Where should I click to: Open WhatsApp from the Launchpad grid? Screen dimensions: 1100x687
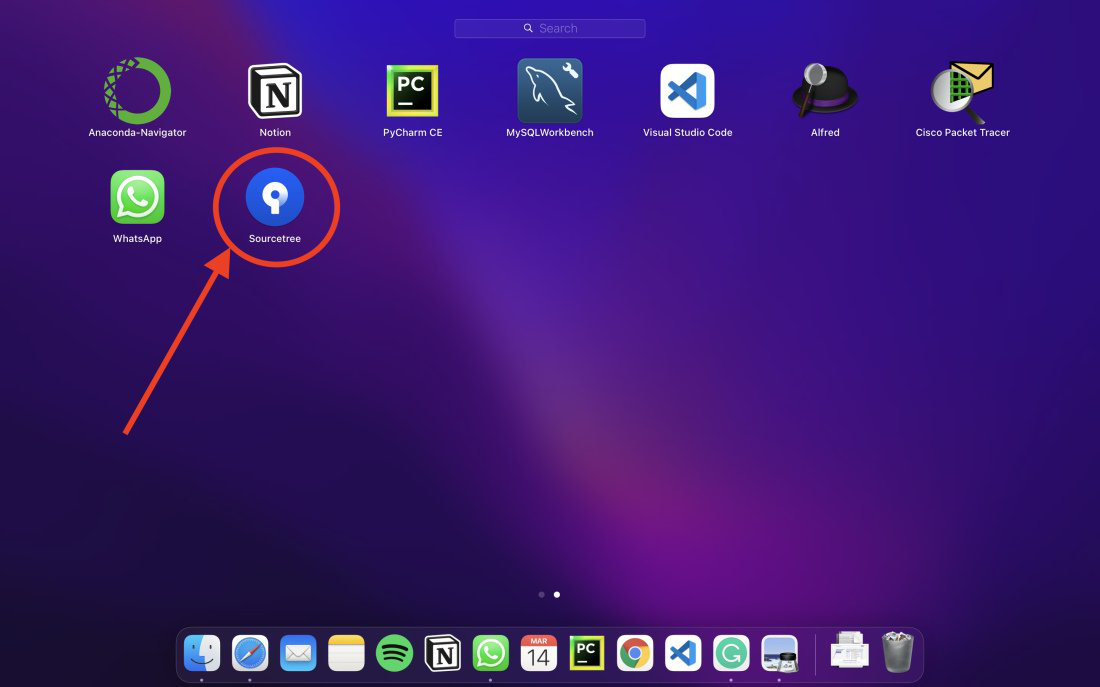(x=138, y=197)
